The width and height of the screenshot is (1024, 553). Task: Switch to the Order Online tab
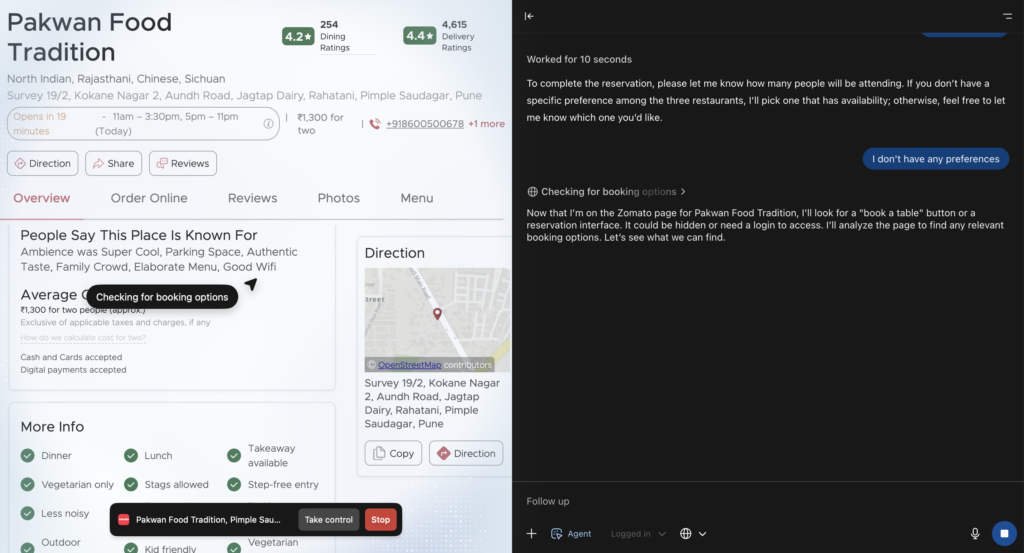[x=149, y=198]
